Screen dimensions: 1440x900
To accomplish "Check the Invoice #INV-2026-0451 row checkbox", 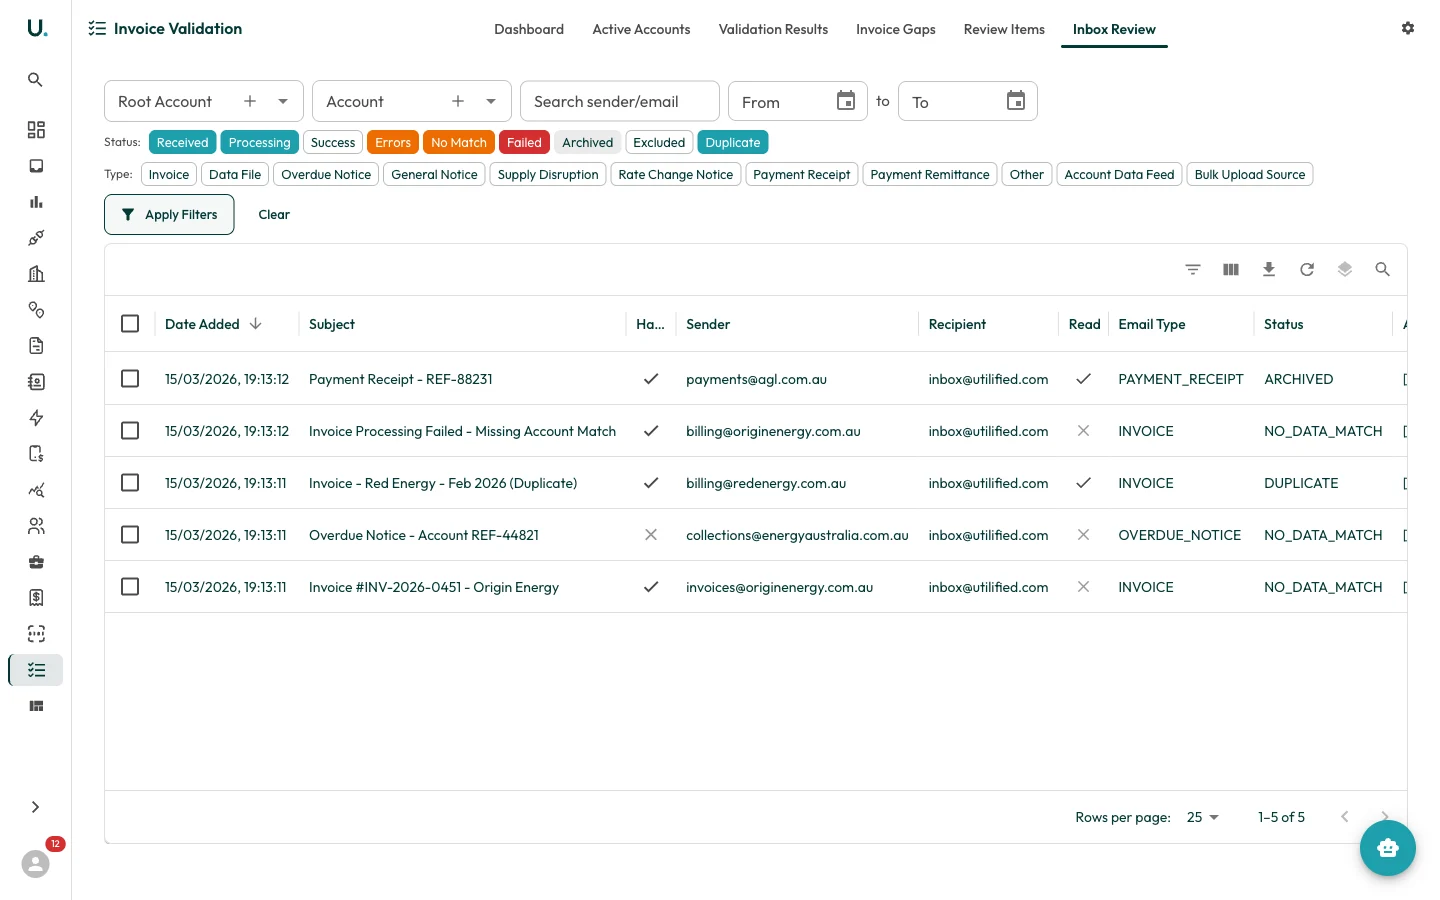I will [x=130, y=587].
